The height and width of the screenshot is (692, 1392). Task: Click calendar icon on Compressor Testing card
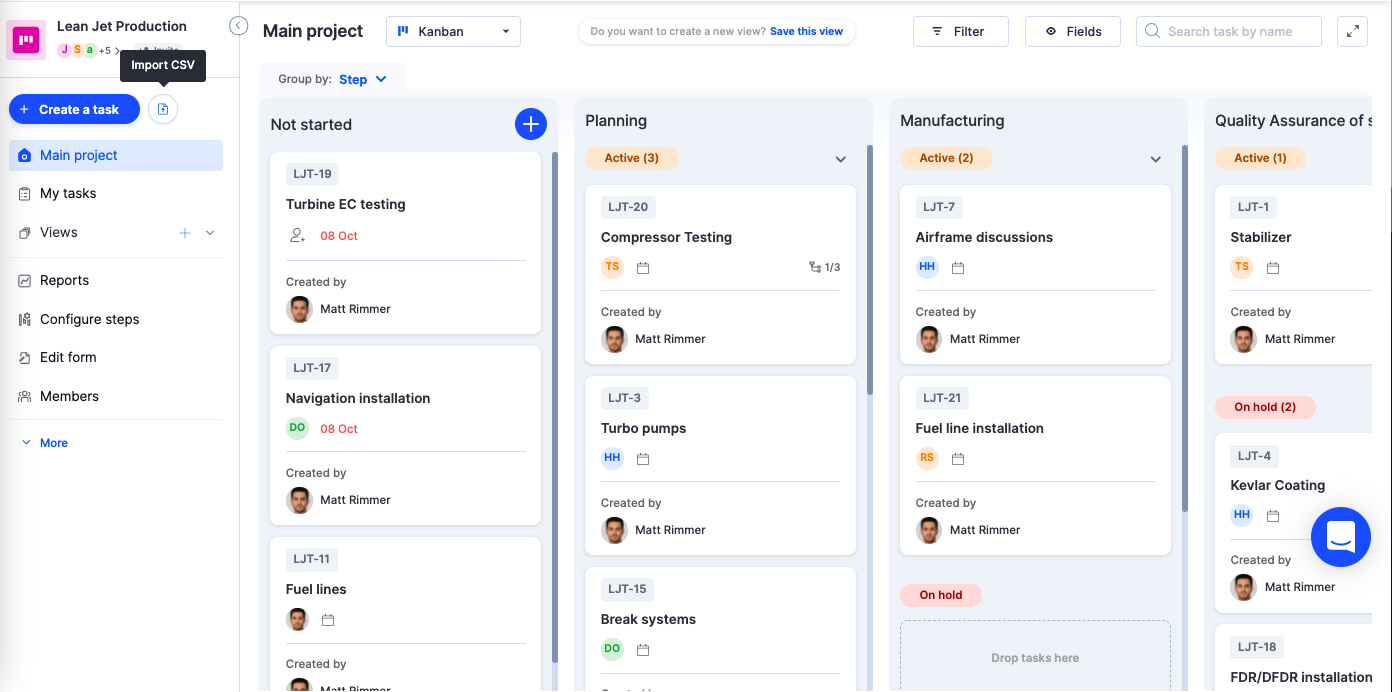point(643,268)
